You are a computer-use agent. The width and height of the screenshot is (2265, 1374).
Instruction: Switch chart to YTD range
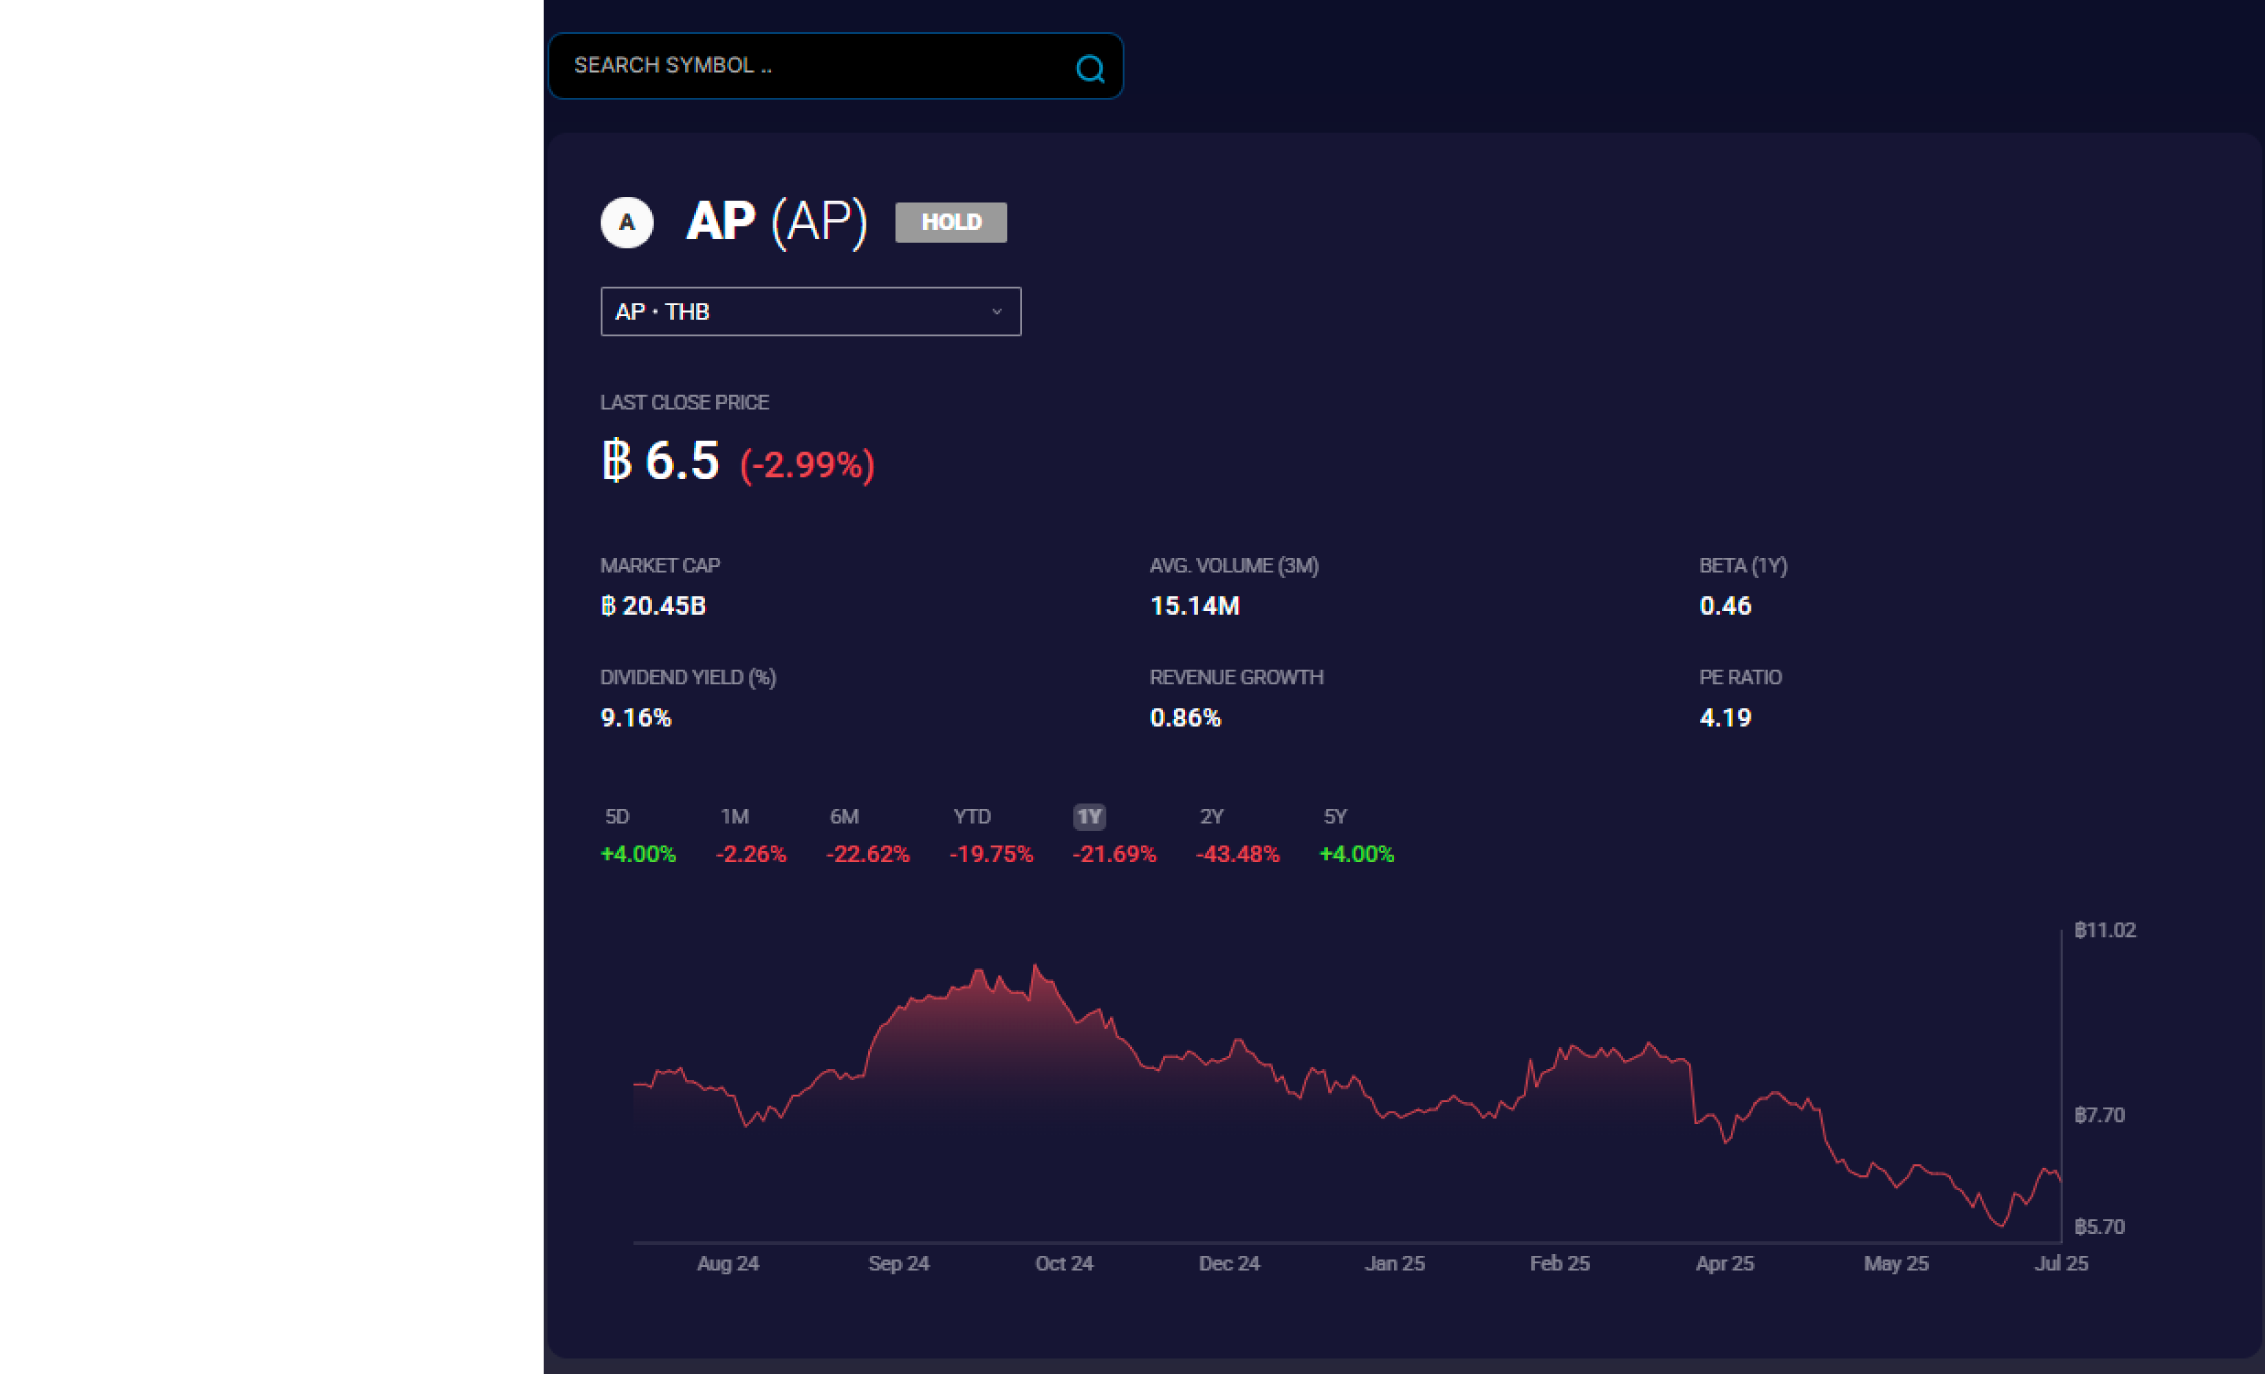coord(971,817)
